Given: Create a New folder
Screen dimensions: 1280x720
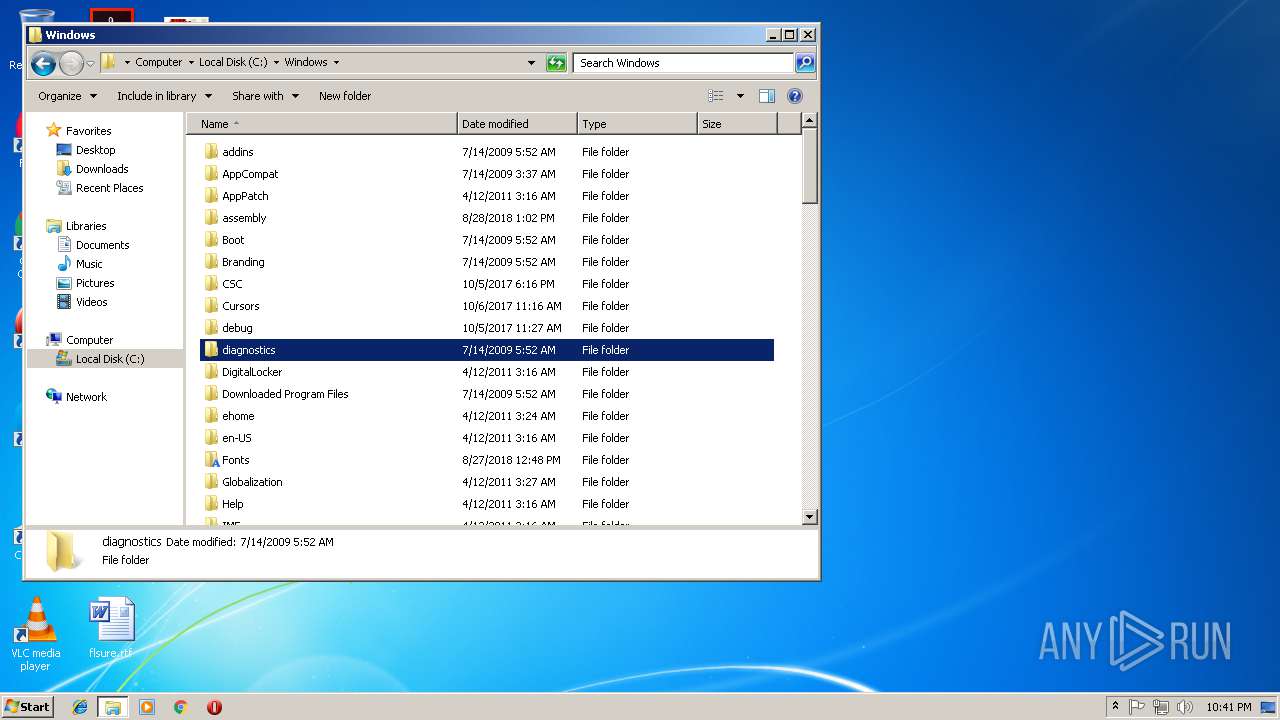Looking at the screenshot, I should pyautogui.click(x=345, y=96).
